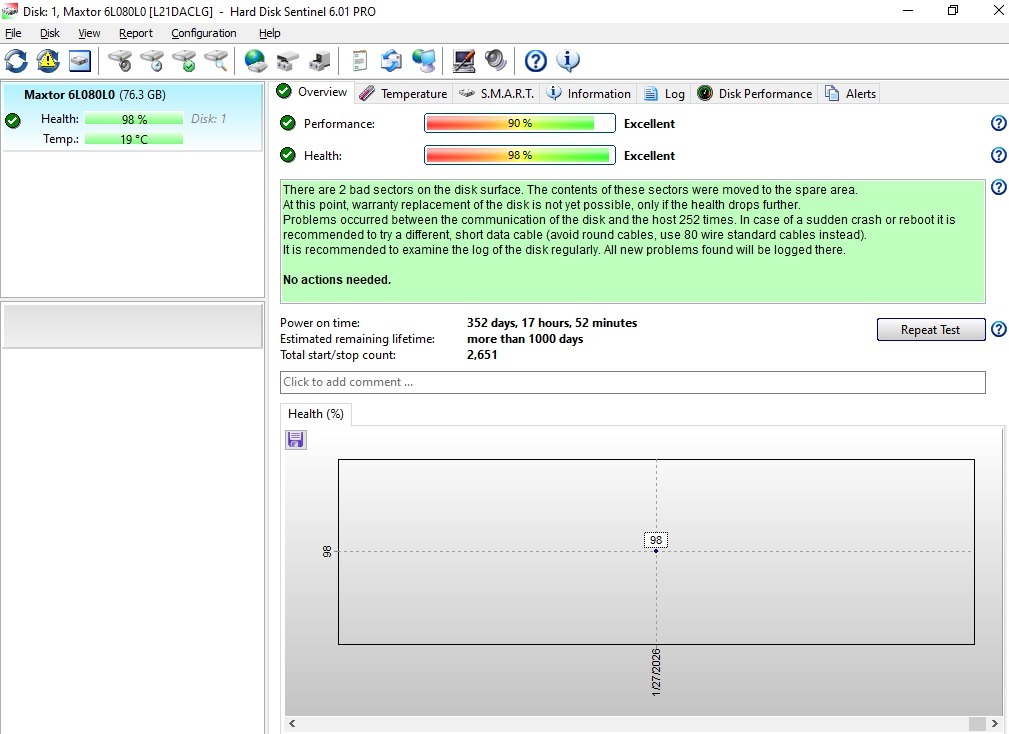Open the Temperature tab

pos(403,93)
